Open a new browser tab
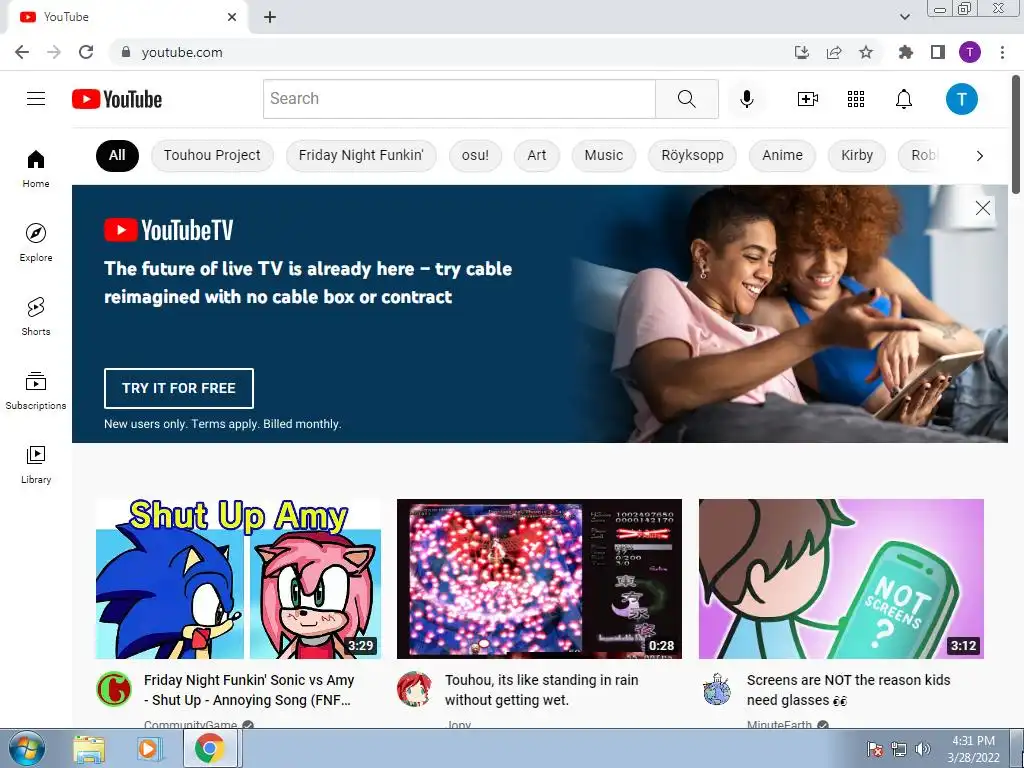 coord(270,17)
